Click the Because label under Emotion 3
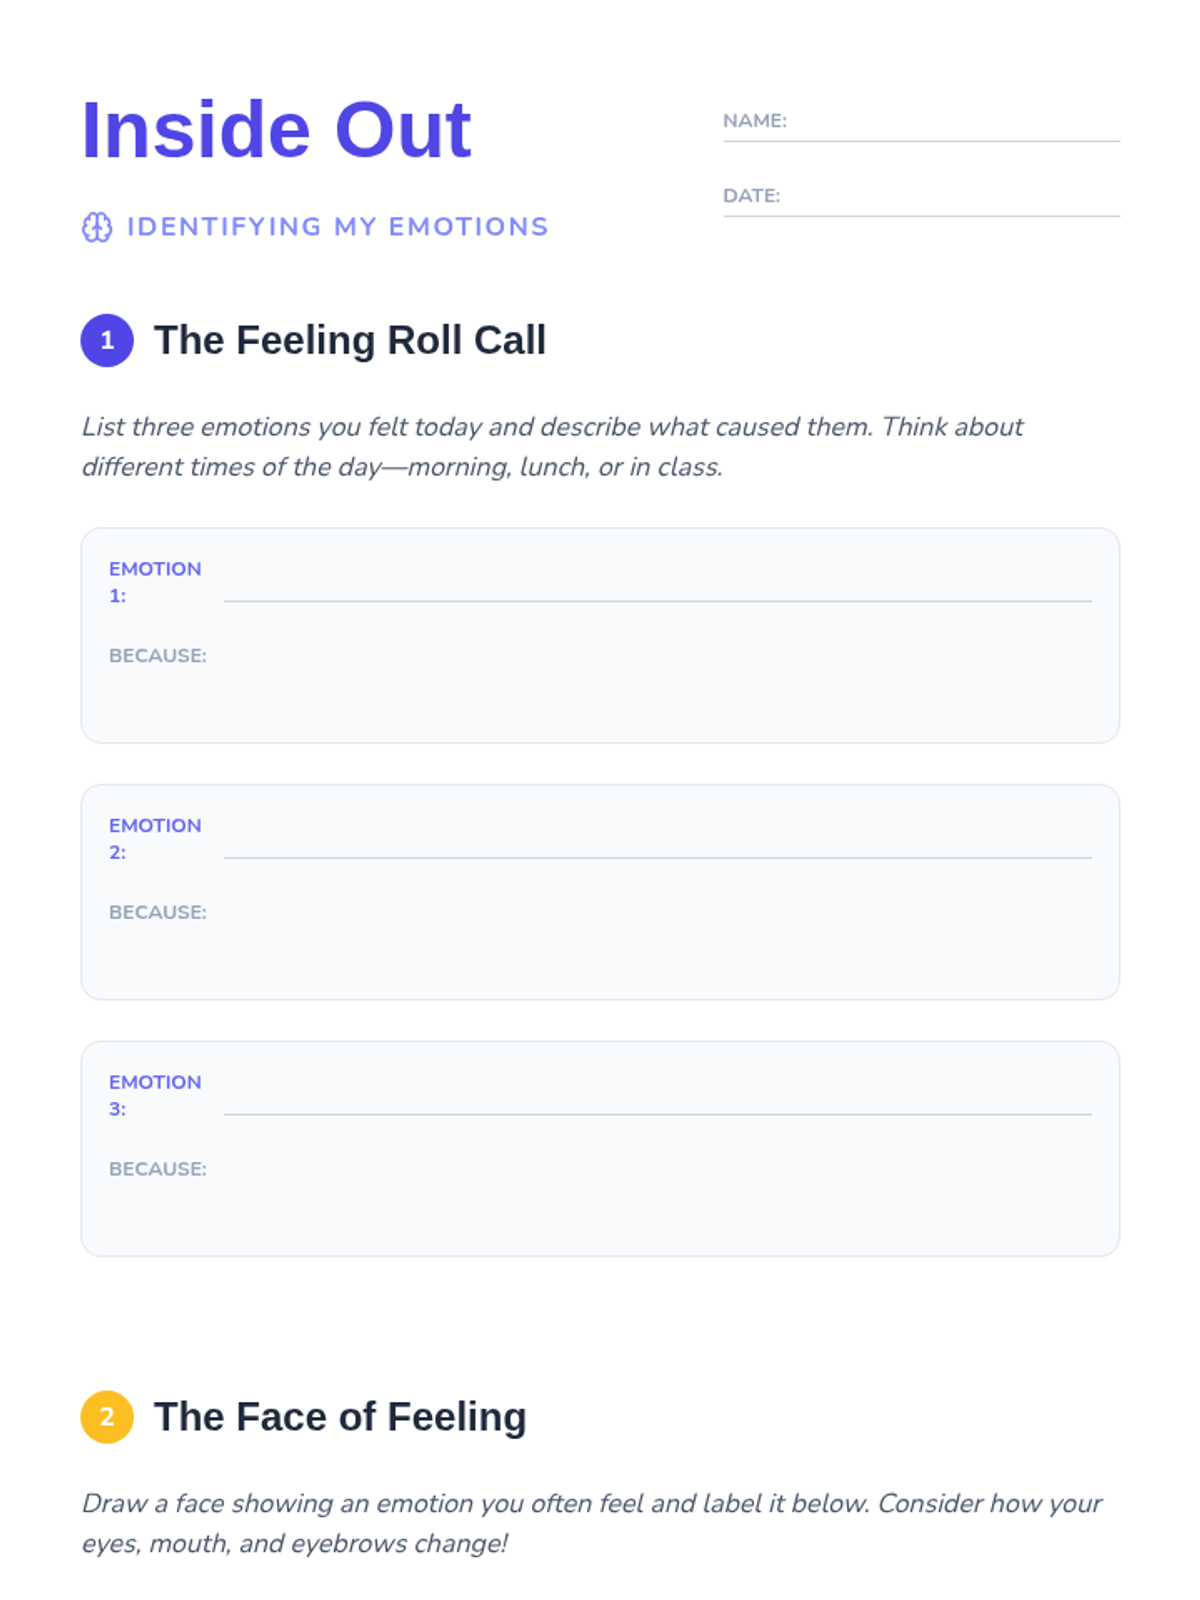 (158, 1169)
